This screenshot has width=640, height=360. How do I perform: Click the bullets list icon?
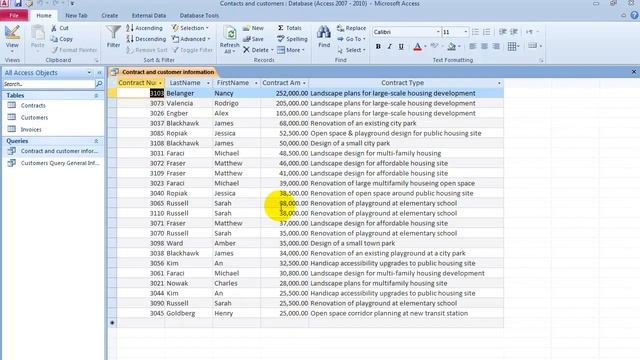tap(475, 32)
